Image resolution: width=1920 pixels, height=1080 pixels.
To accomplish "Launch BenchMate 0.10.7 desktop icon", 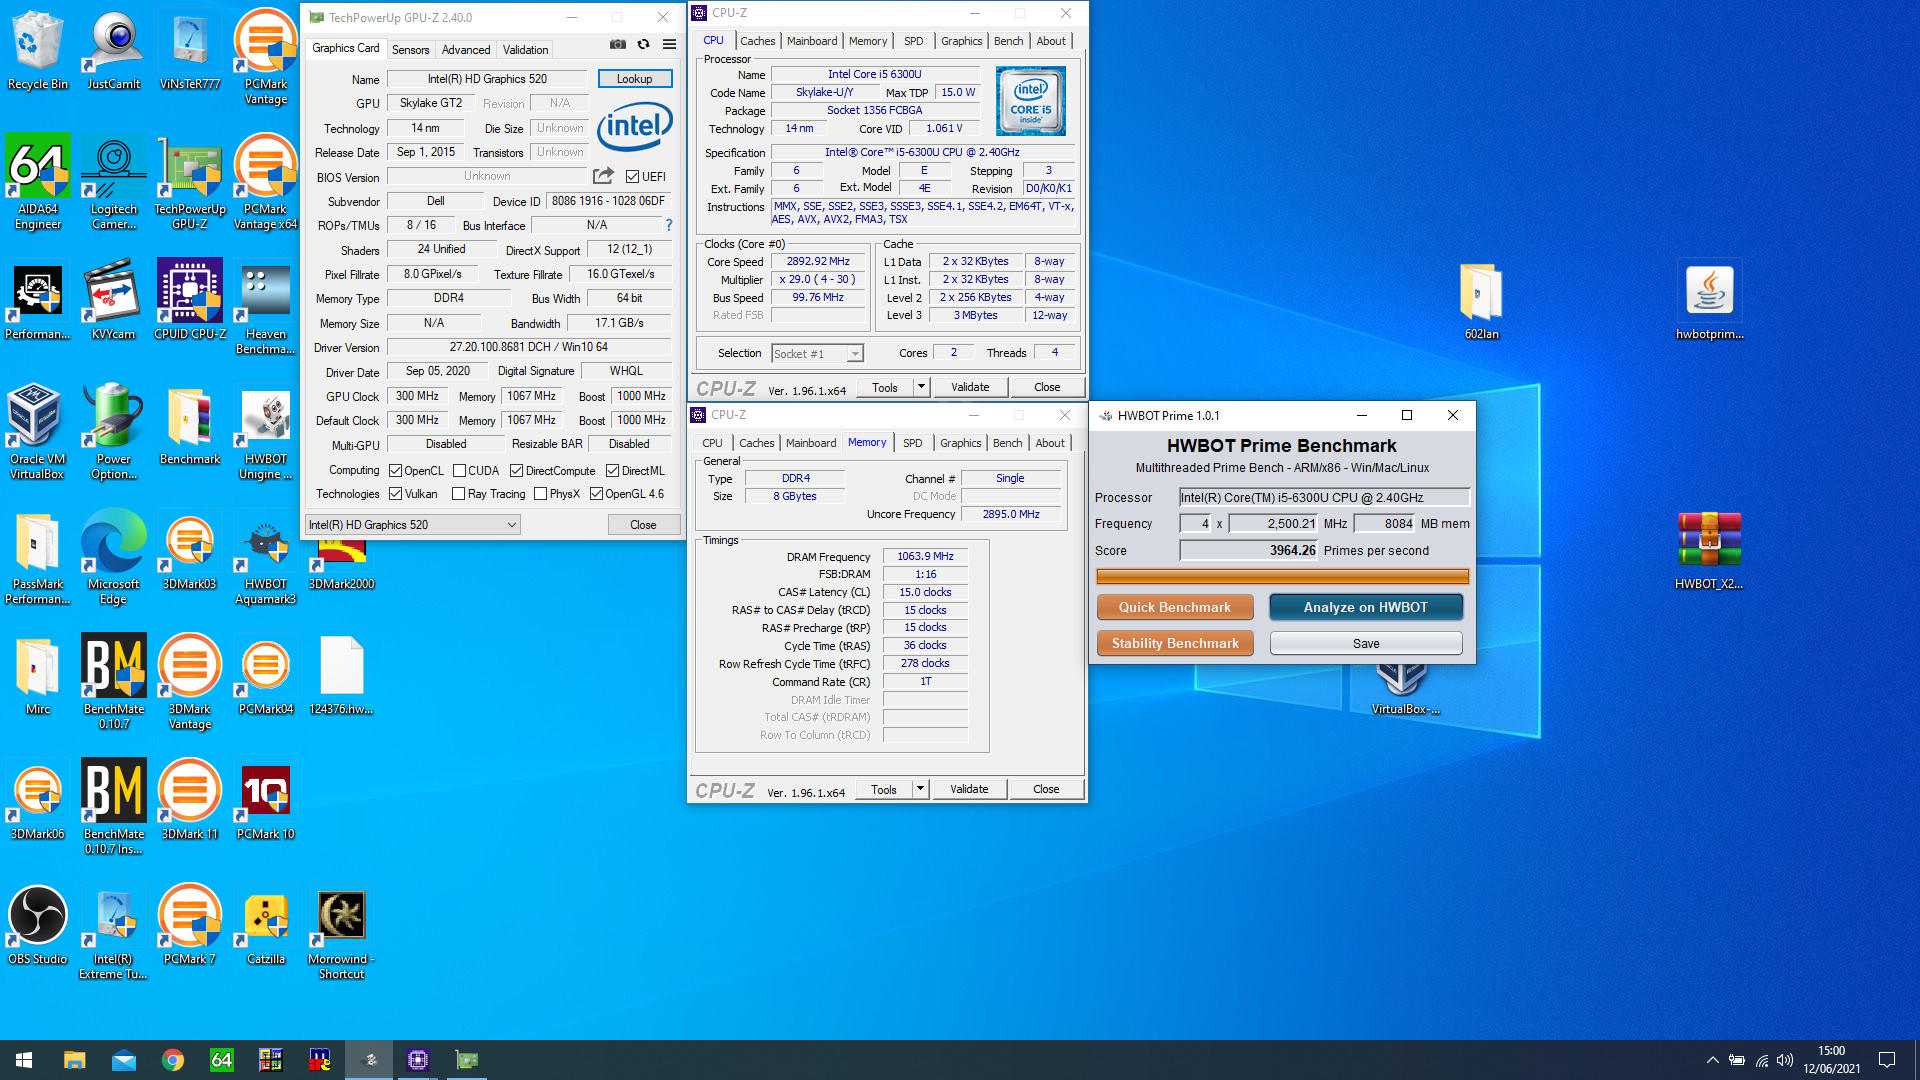I will 114,682.
